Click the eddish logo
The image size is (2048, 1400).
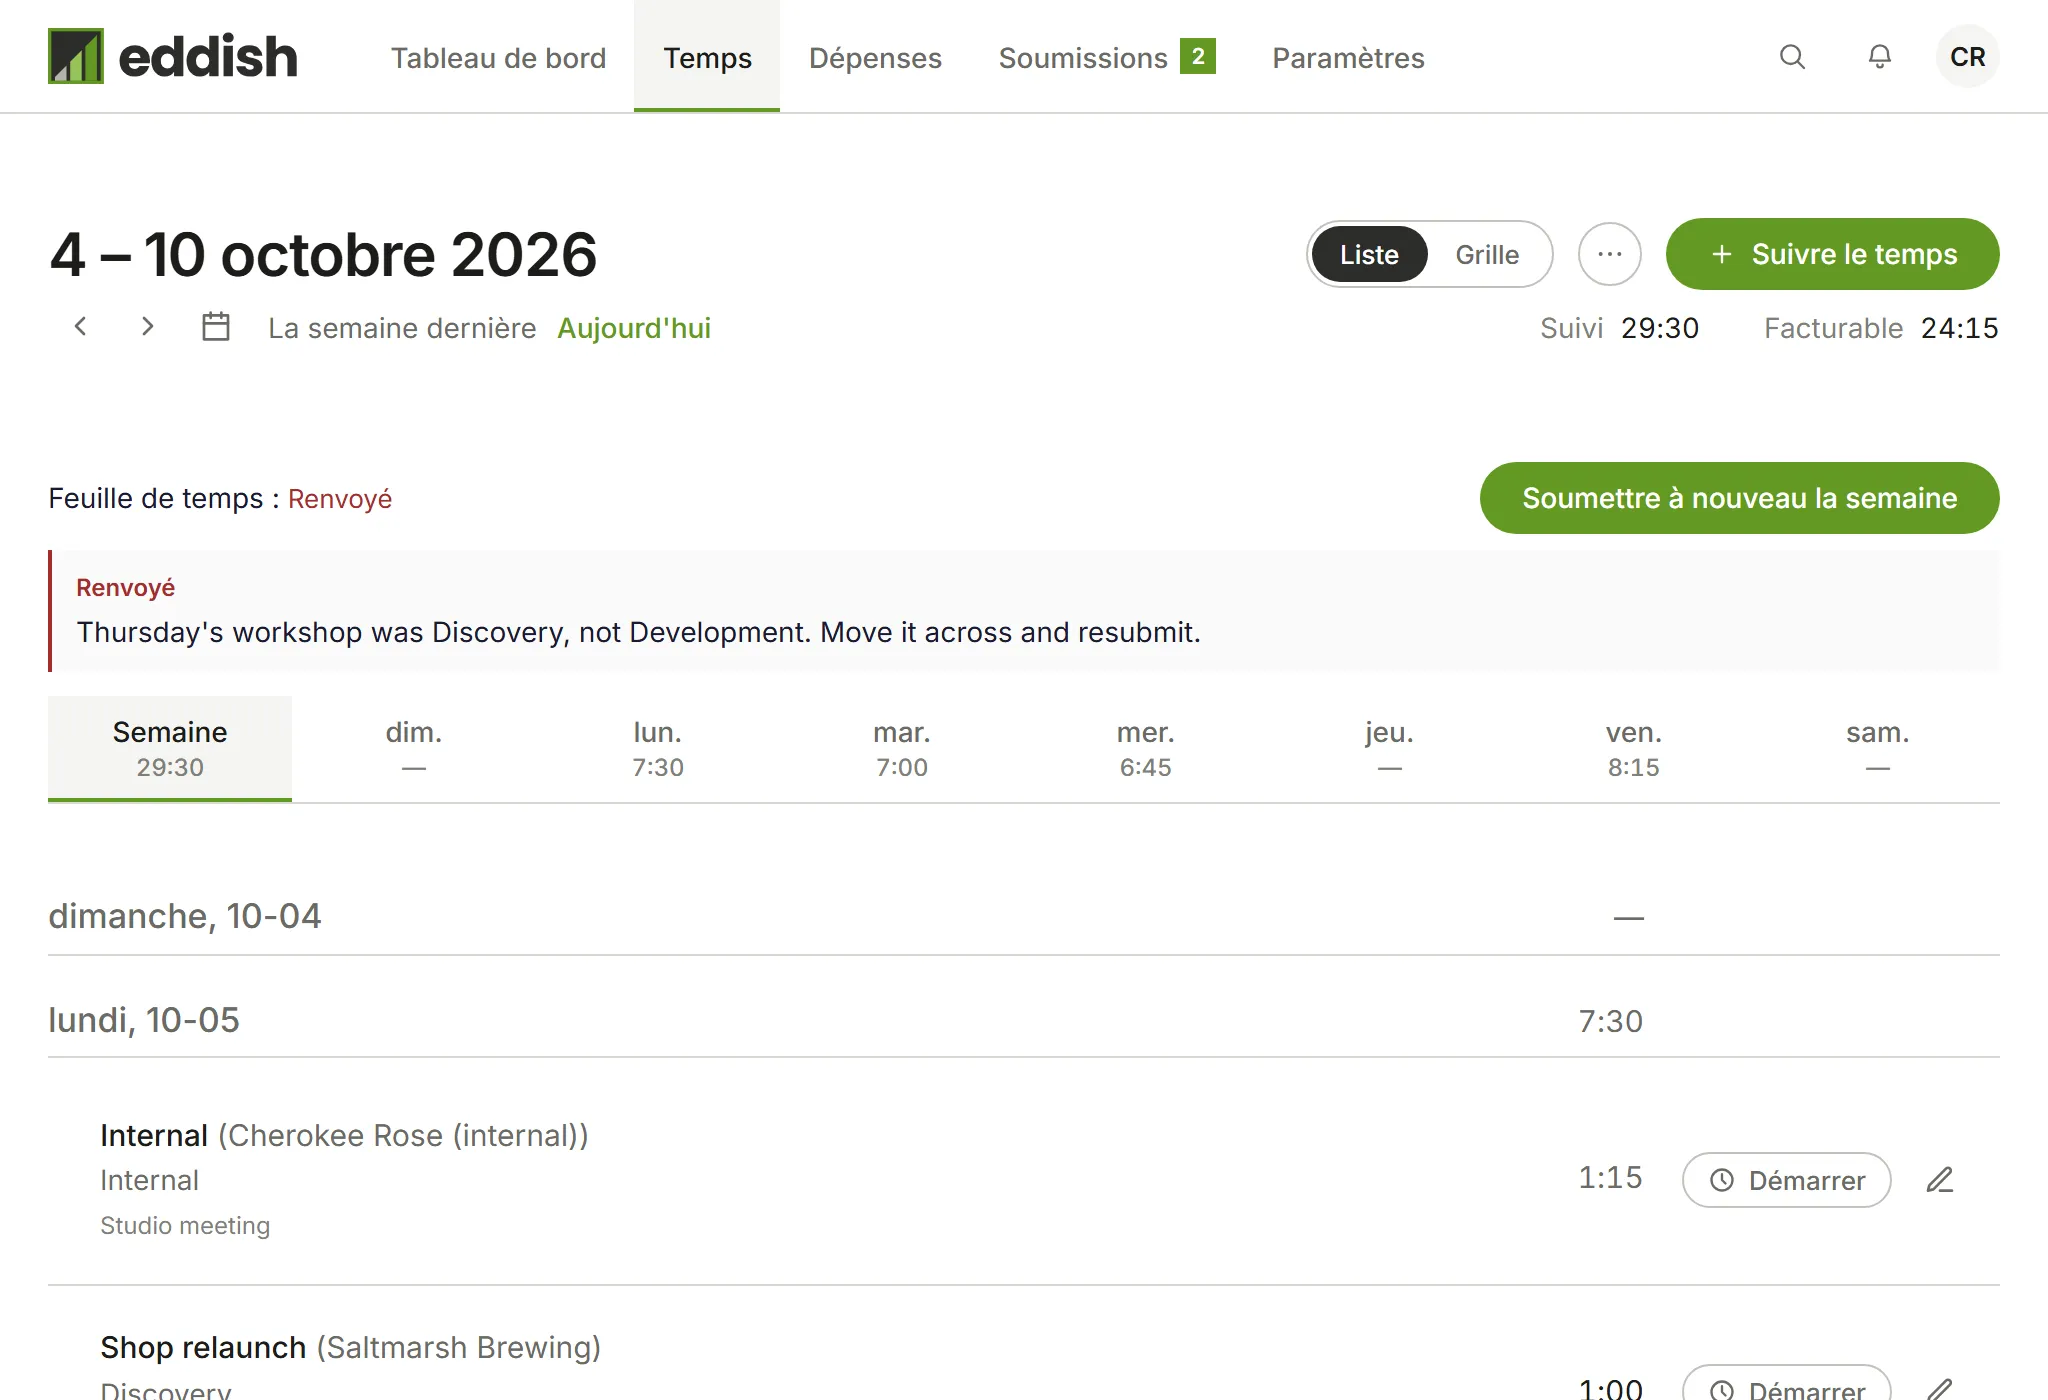(x=173, y=56)
